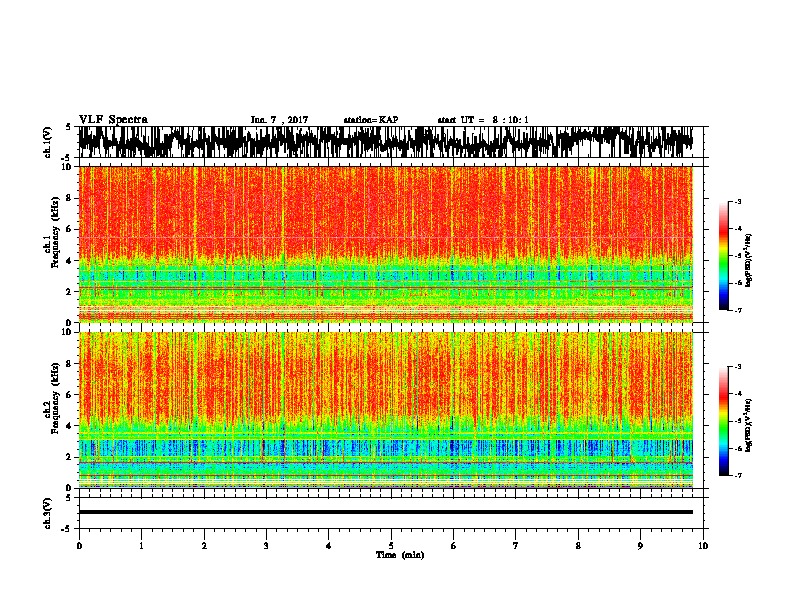Click the "ch.1(V)" waveform axis label
Screen dimensions: 792x612
pyautogui.click(x=47, y=142)
